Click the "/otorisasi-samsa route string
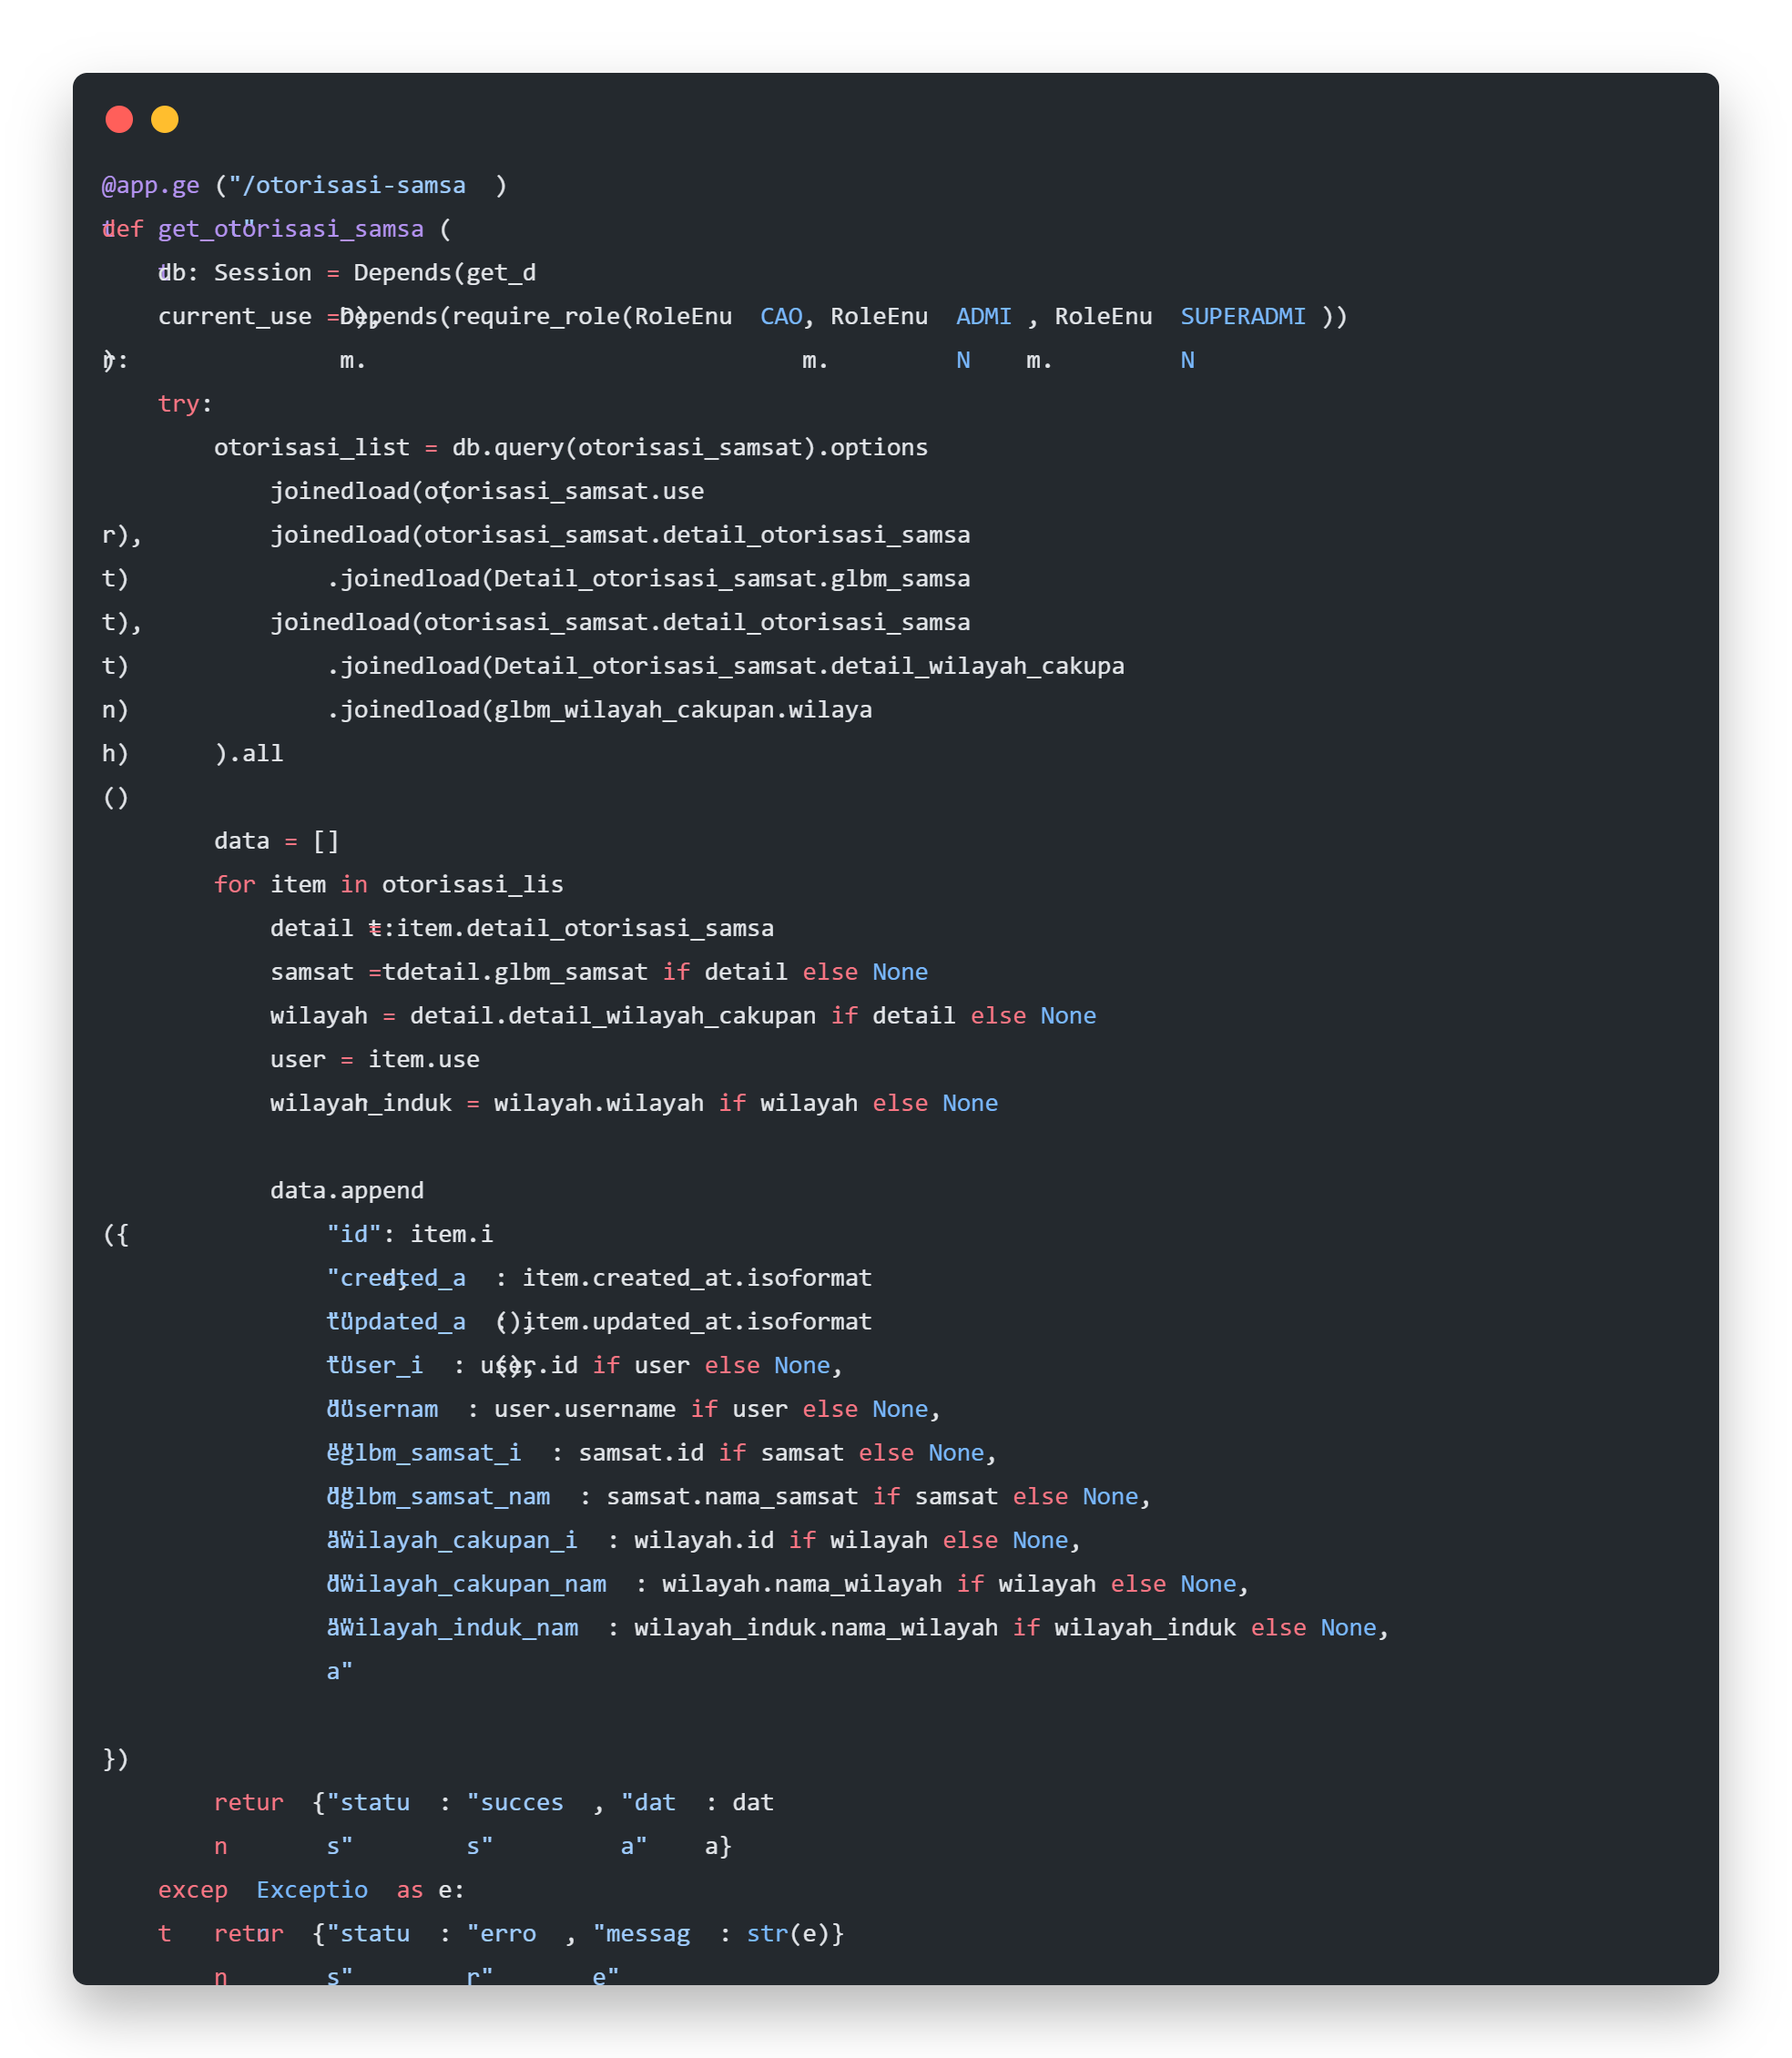This screenshot has width=1792, height=2058. click(x=347, y=185)
